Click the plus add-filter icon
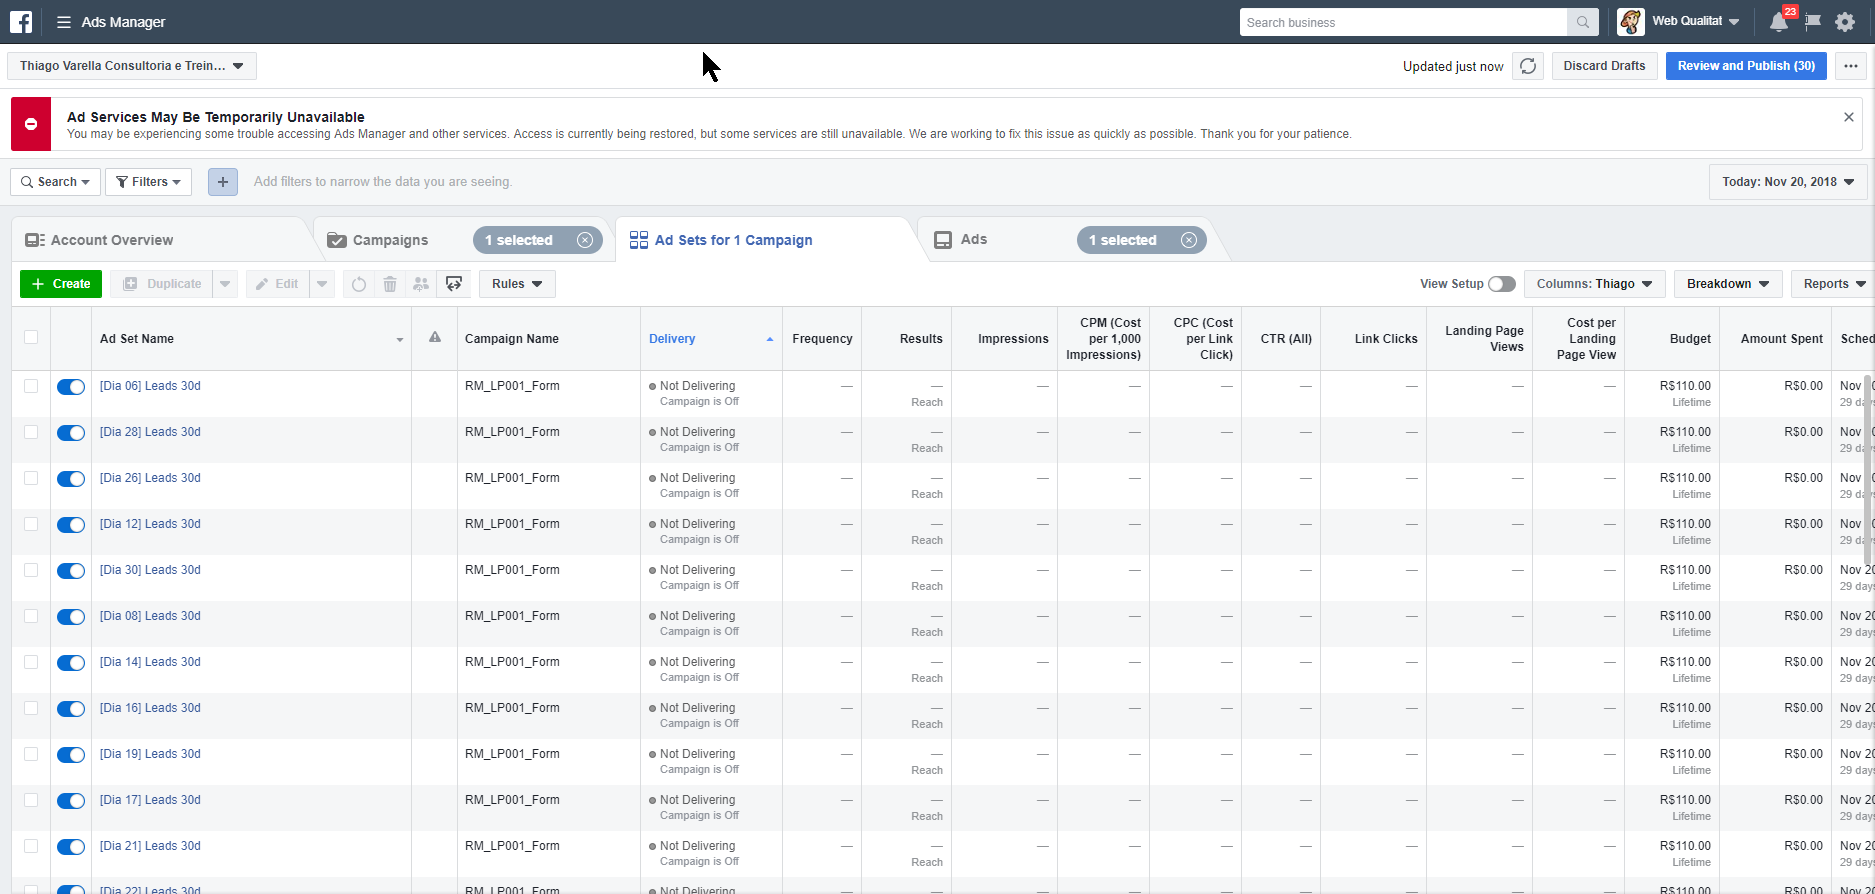This screenshot has height=894, width=1875. click(x=223, y=182)
